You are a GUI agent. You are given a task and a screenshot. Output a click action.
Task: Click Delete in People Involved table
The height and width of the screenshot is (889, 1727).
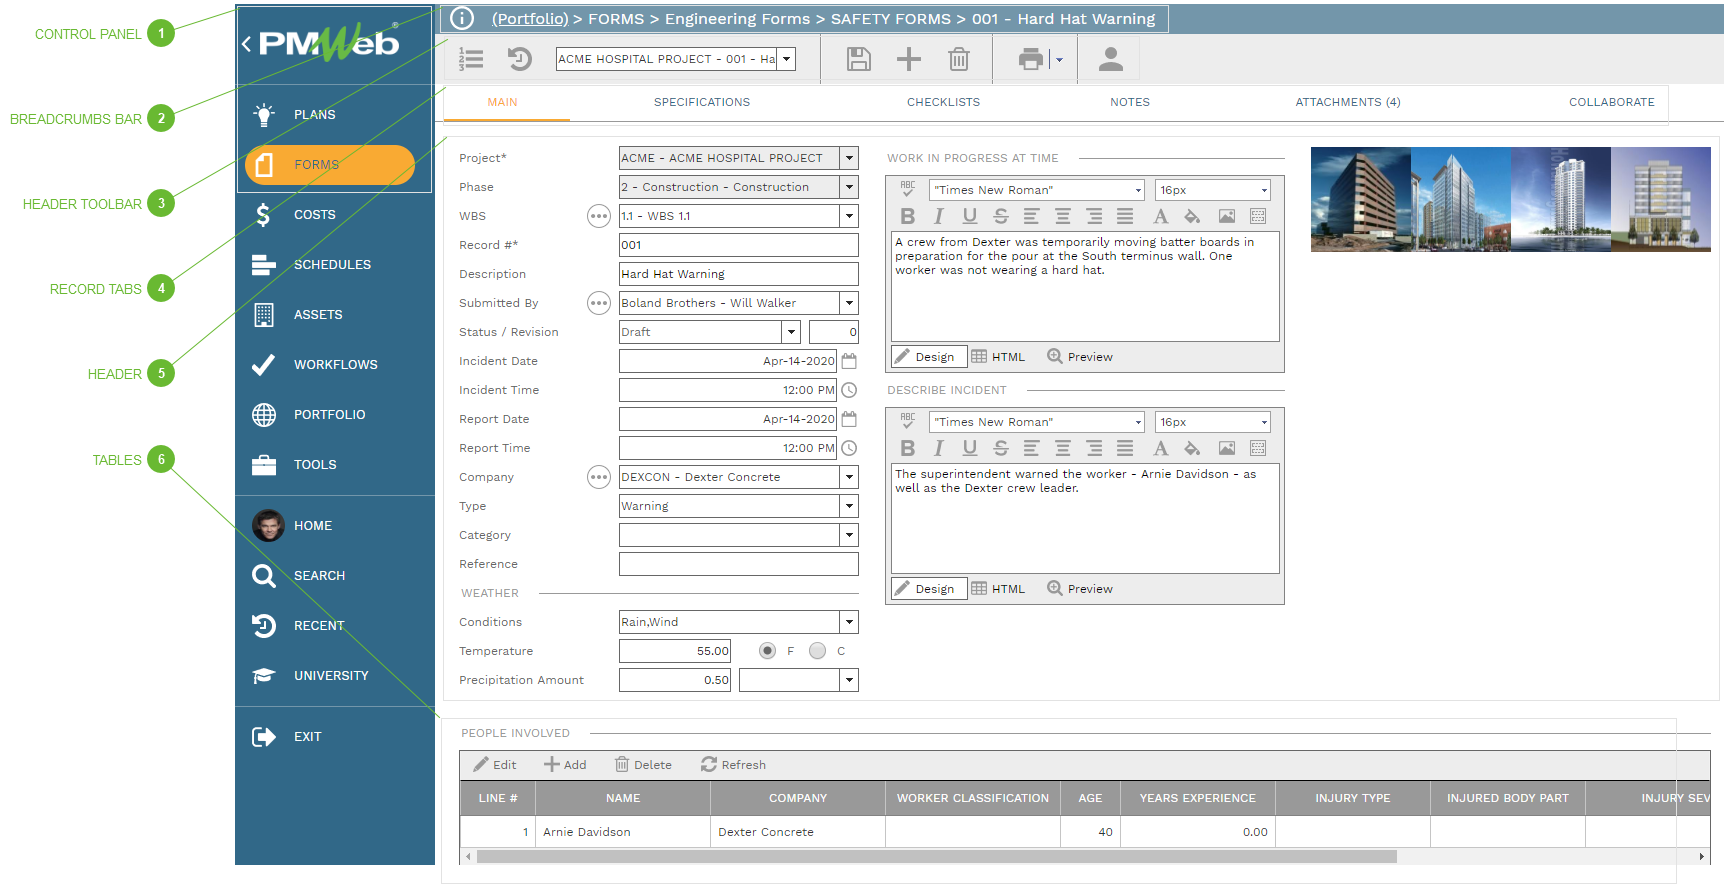tap(643, 765)
